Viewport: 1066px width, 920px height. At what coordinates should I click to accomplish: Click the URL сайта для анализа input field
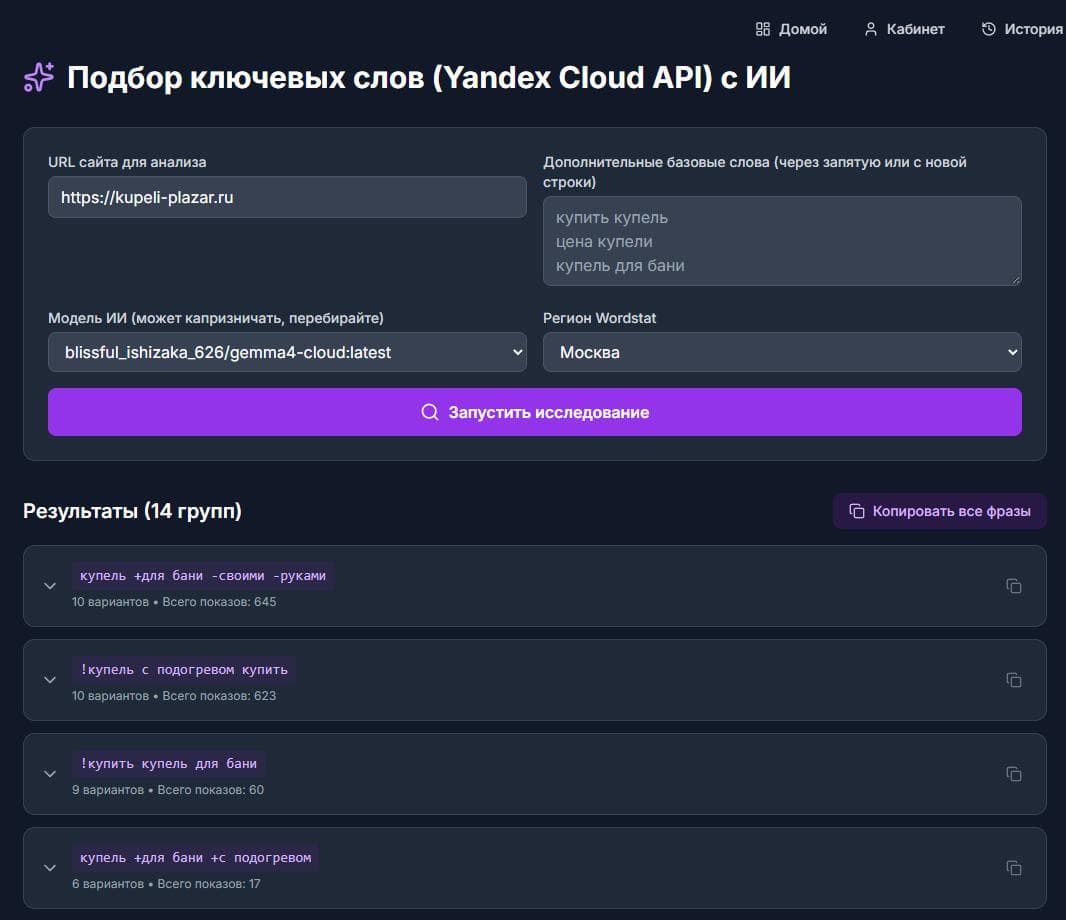tap(287, 197)
